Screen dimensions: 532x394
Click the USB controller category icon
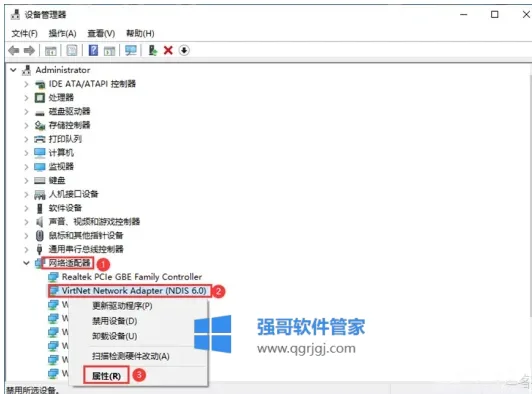coord(39,249)
